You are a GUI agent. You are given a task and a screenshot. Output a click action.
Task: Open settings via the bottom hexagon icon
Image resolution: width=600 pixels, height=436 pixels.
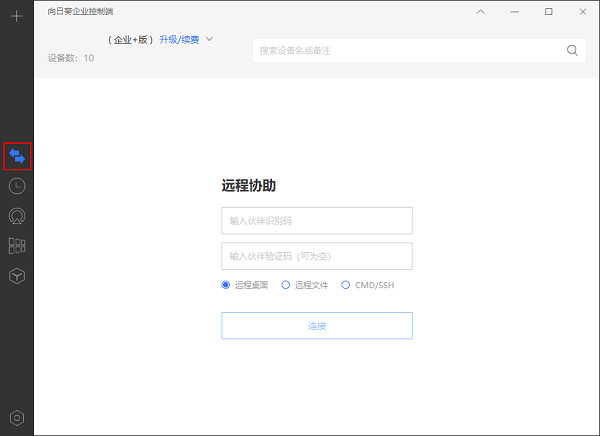[x=17, y=417]
